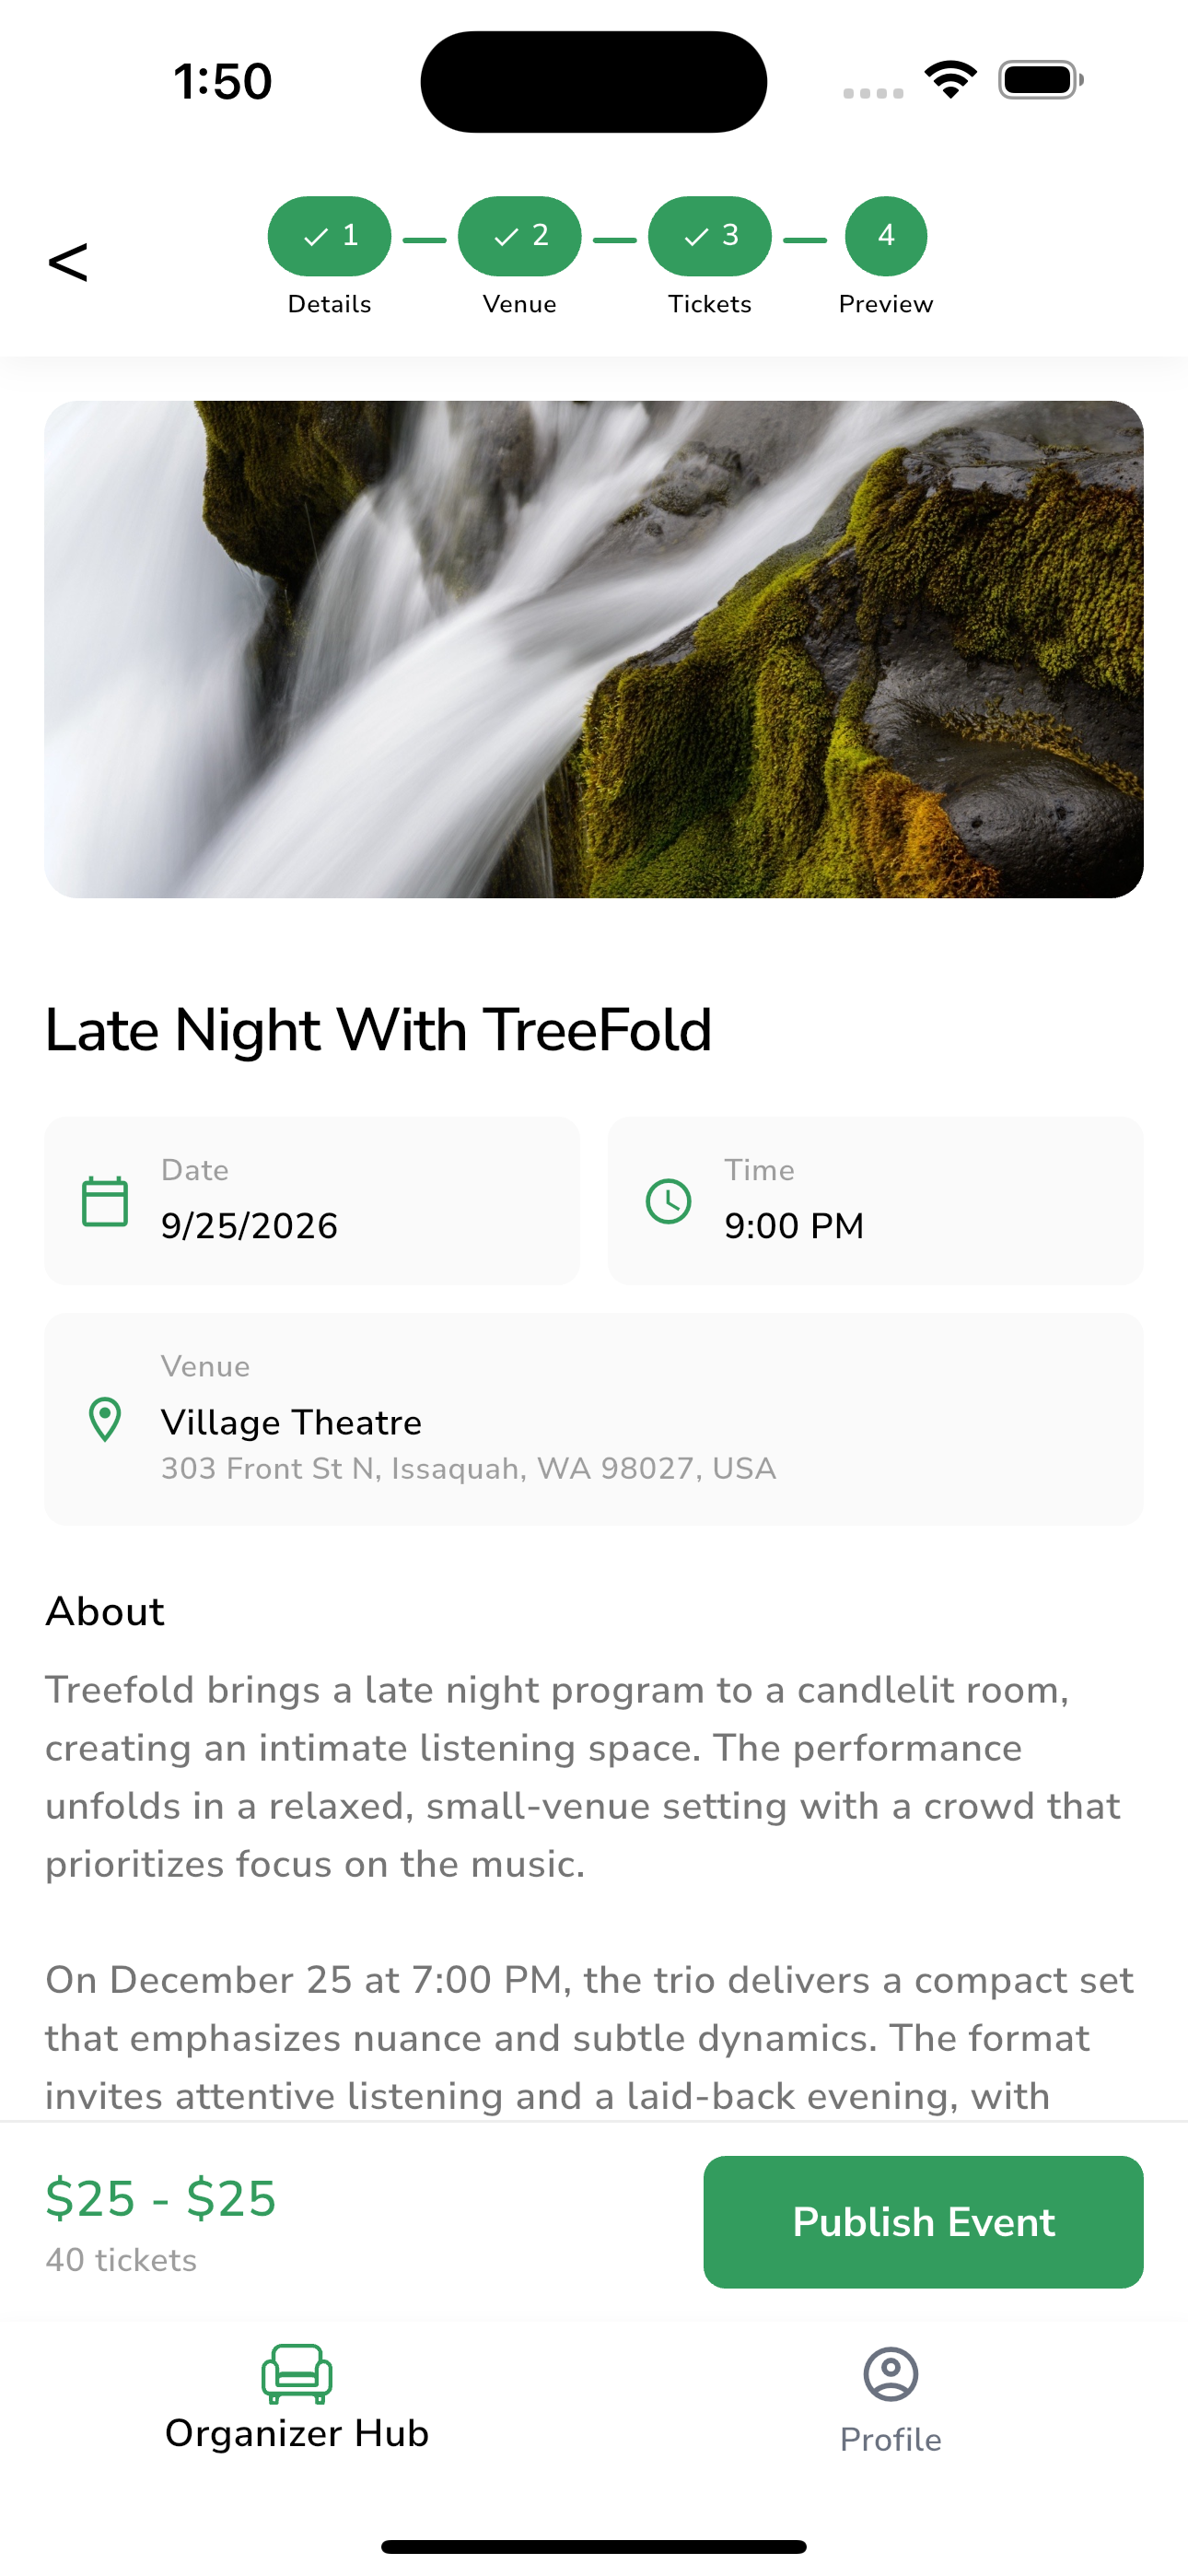Tap the Wi-Fi status icon
Viewport: 1188px width, 2576px height.
click(950, 79)
